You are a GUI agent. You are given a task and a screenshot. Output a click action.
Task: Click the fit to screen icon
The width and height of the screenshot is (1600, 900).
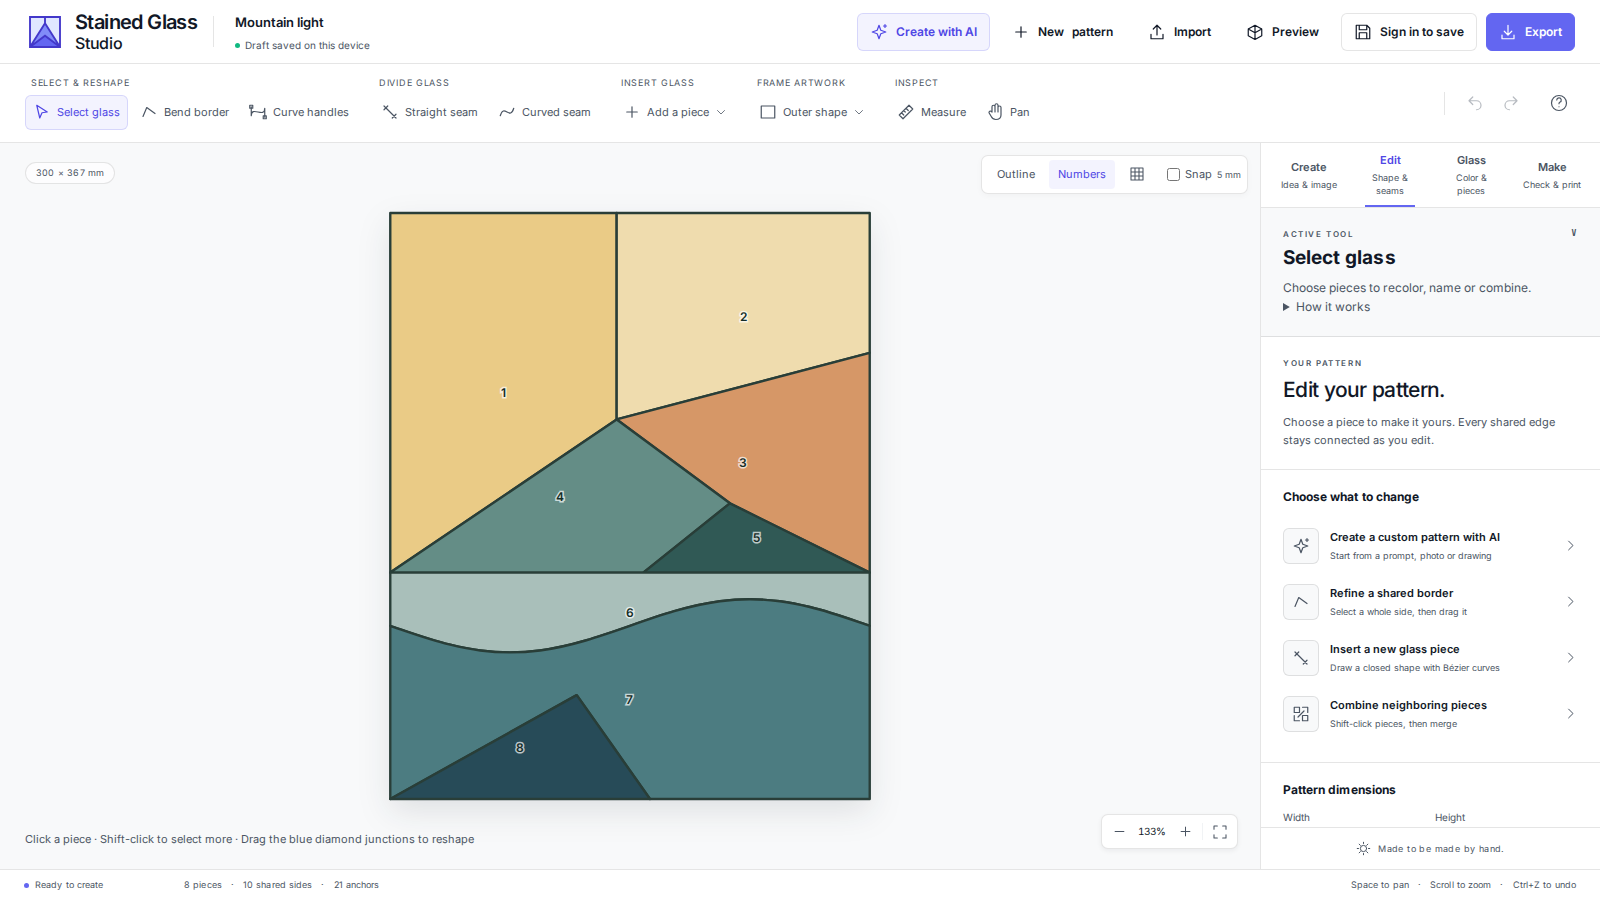tap(1220, 832)
